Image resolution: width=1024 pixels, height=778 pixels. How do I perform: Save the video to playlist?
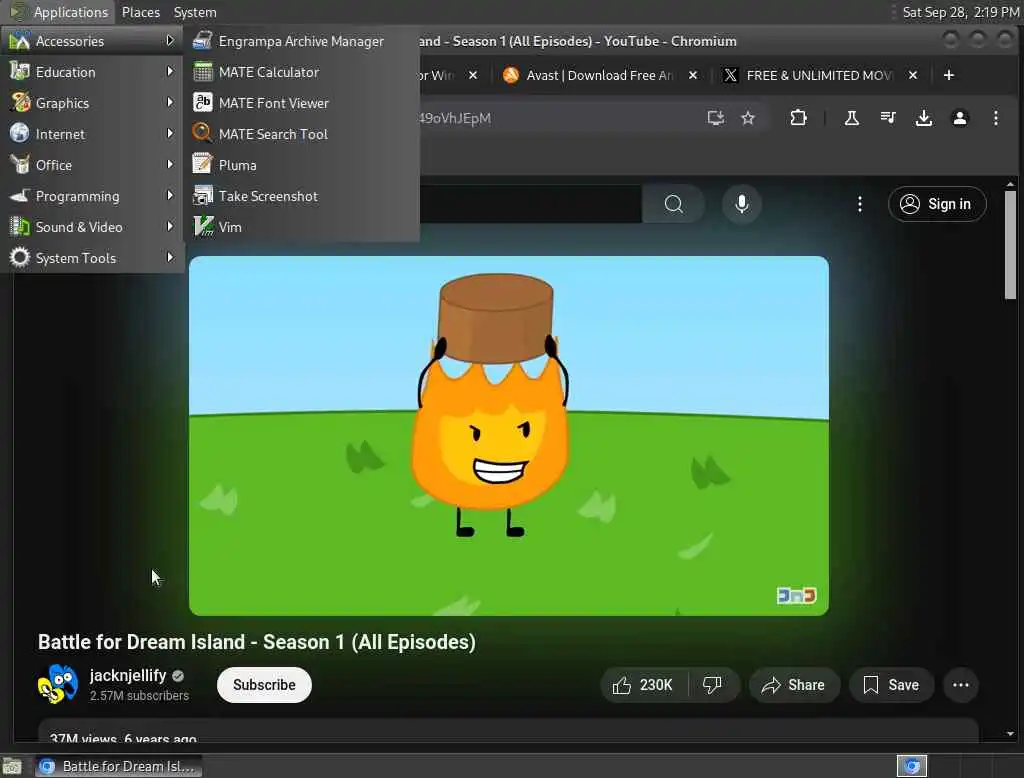[891, 685]
